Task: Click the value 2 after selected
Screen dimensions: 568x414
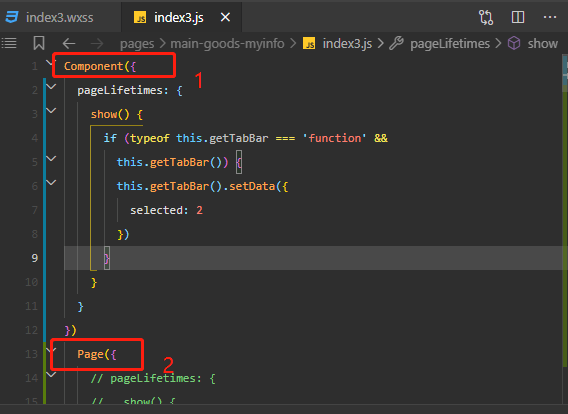Action: [x=200, y=210]
